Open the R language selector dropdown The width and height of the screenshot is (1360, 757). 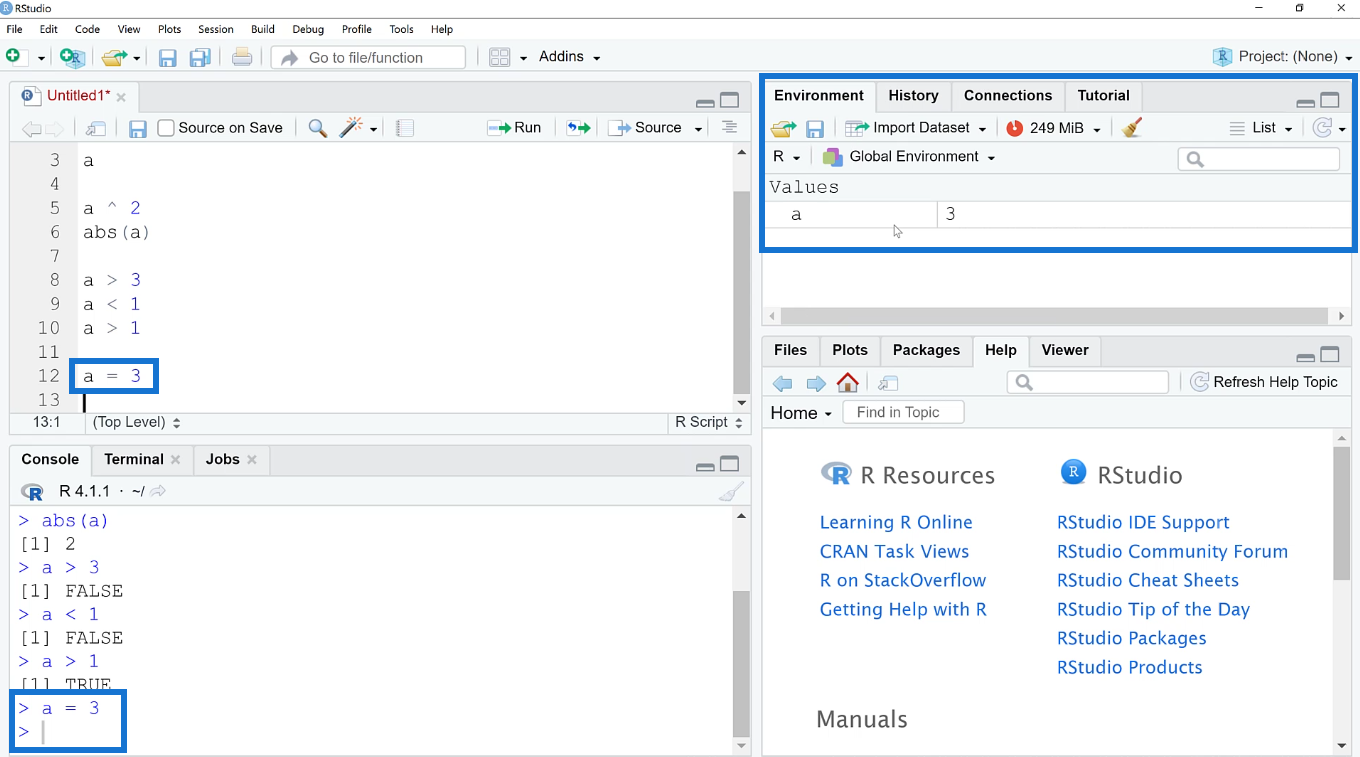(787, 157)
